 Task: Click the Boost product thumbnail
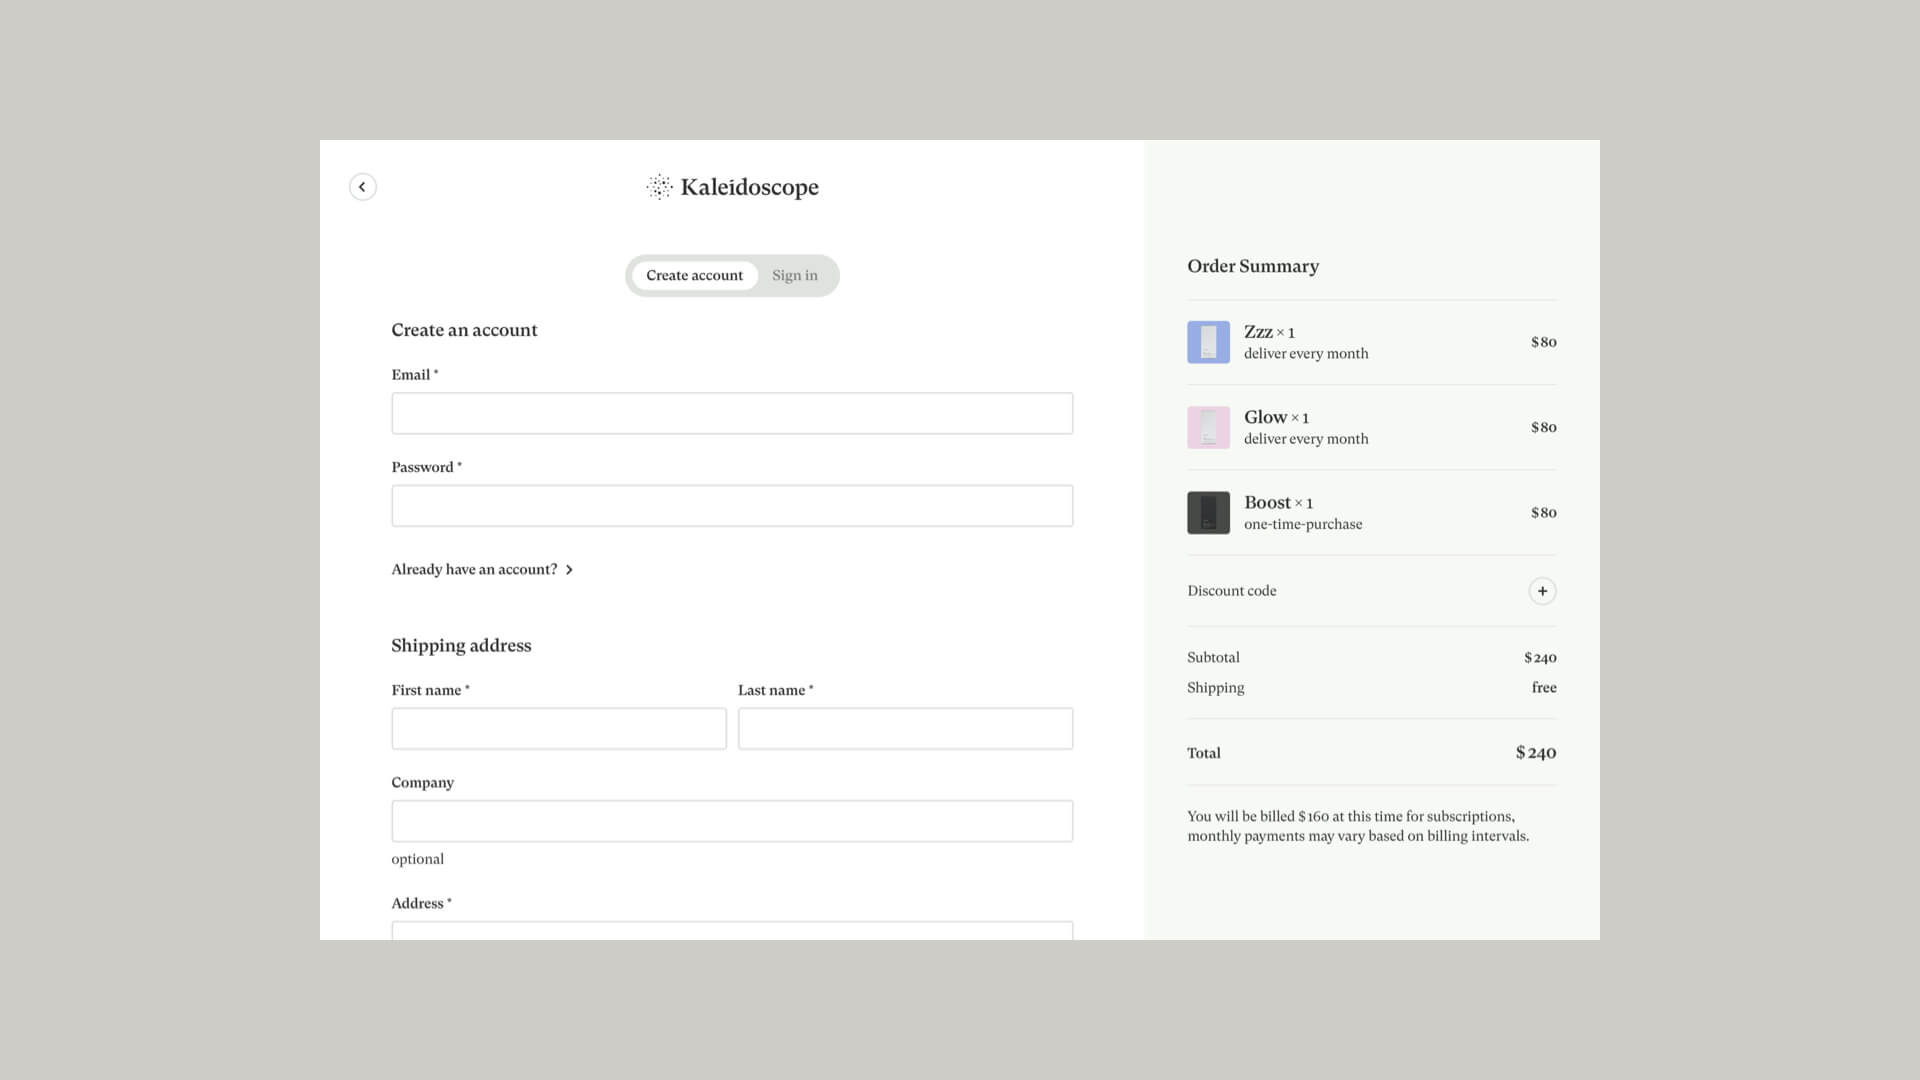pyautogui.click(x=1208, y=512)
